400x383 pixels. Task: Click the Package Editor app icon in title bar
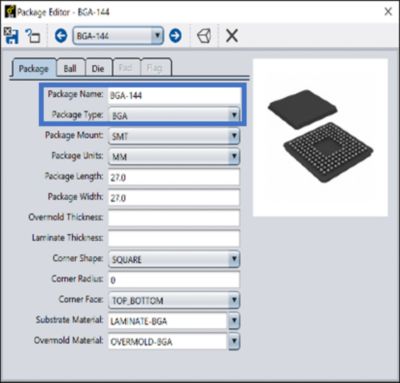click(10, 12)
